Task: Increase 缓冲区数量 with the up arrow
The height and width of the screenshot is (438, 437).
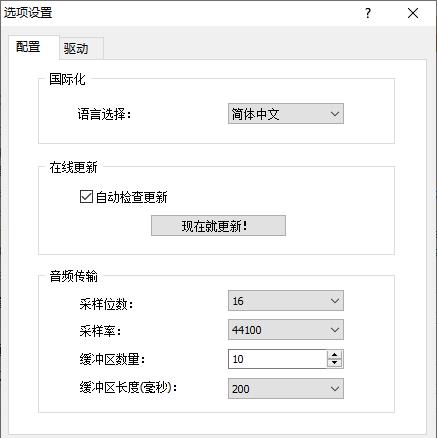Action: tap(334, 354)
